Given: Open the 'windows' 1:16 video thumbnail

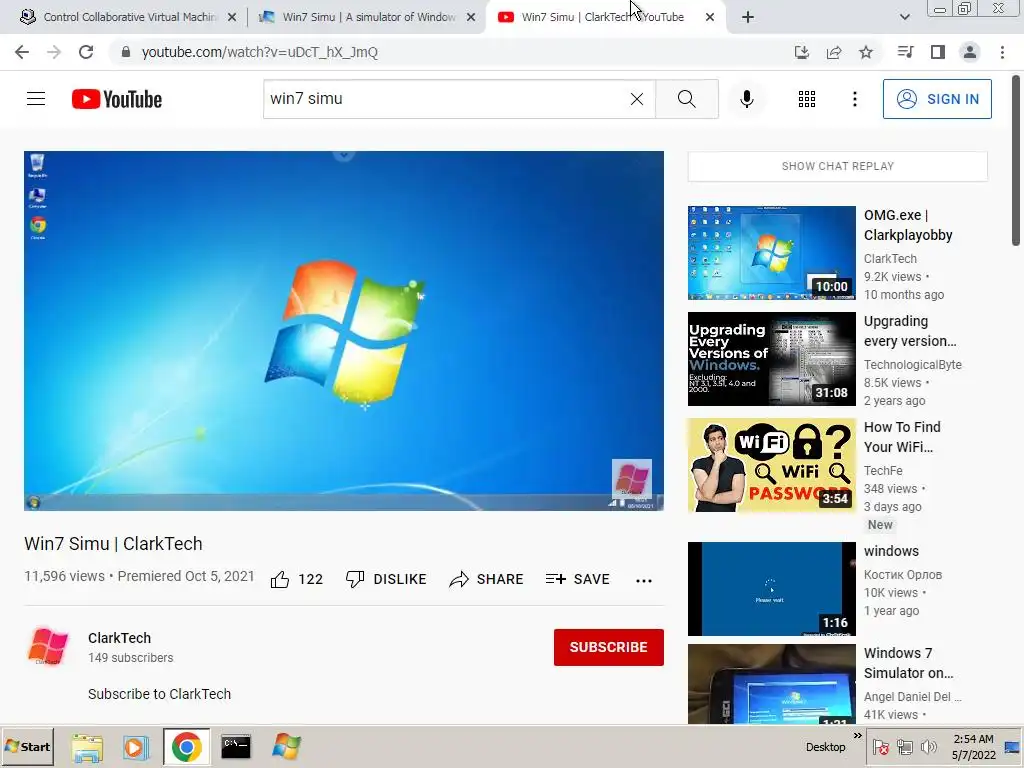Looking at the screenshot, I should (x=771, y=588).
